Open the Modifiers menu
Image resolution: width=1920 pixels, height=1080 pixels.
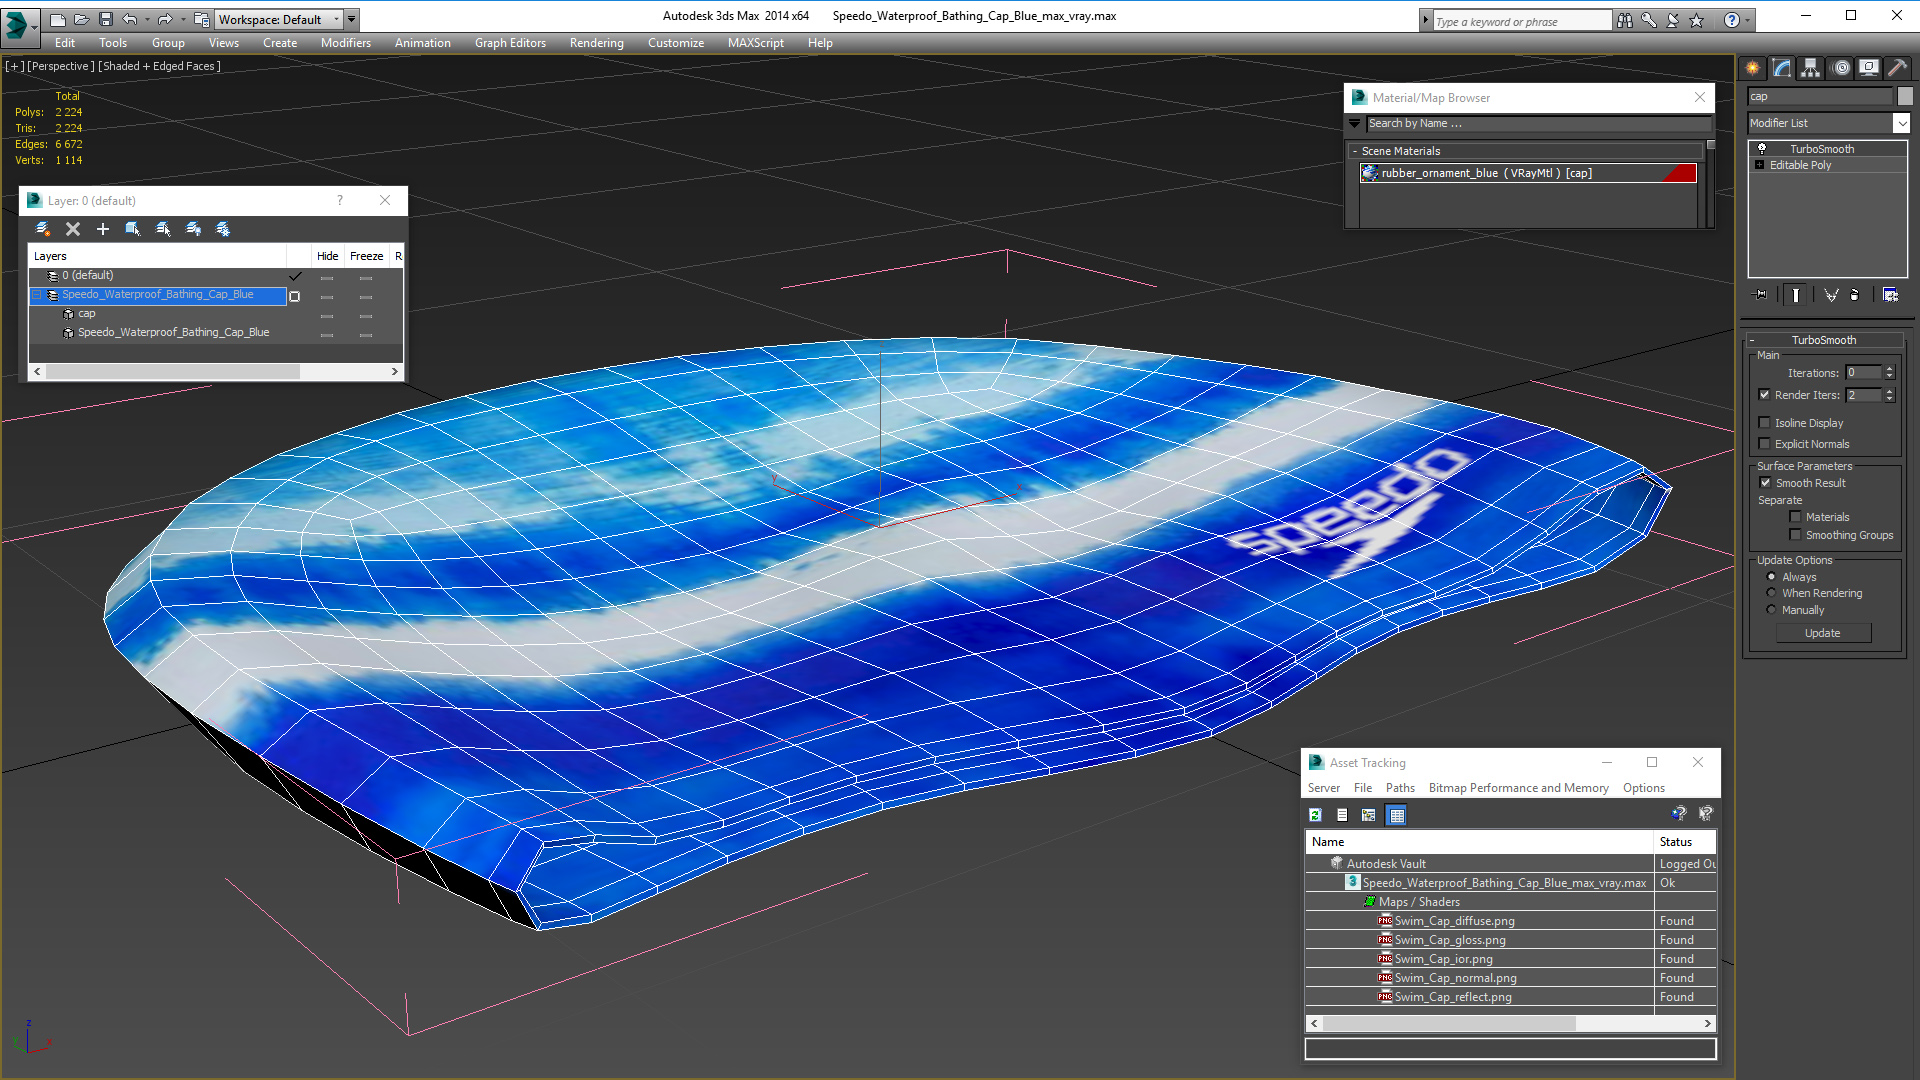pyautogui.click(x=346, y=43)
